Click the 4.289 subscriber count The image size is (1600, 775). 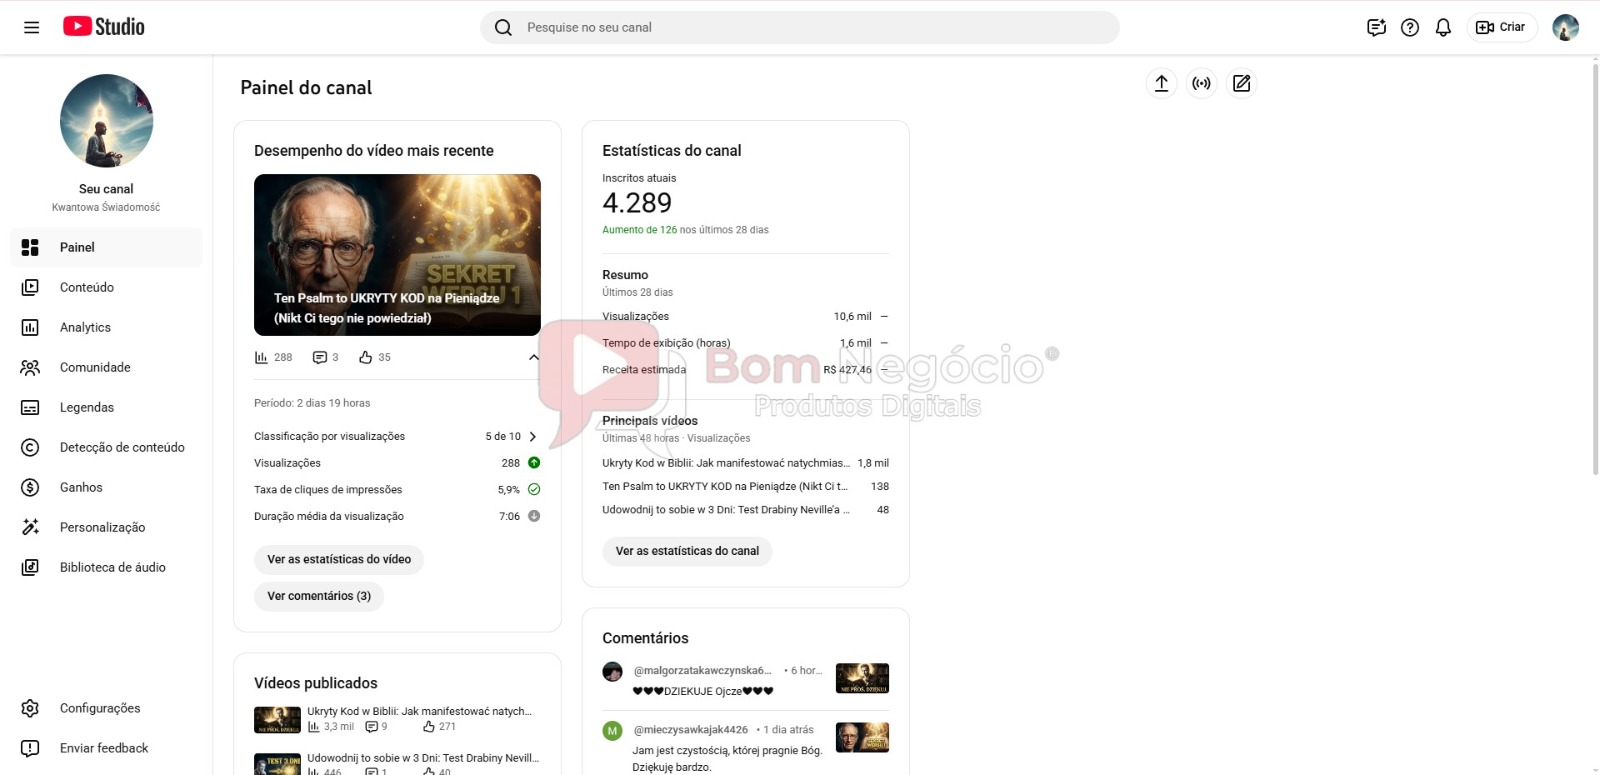pyautogui.click(x=637, y=203)
